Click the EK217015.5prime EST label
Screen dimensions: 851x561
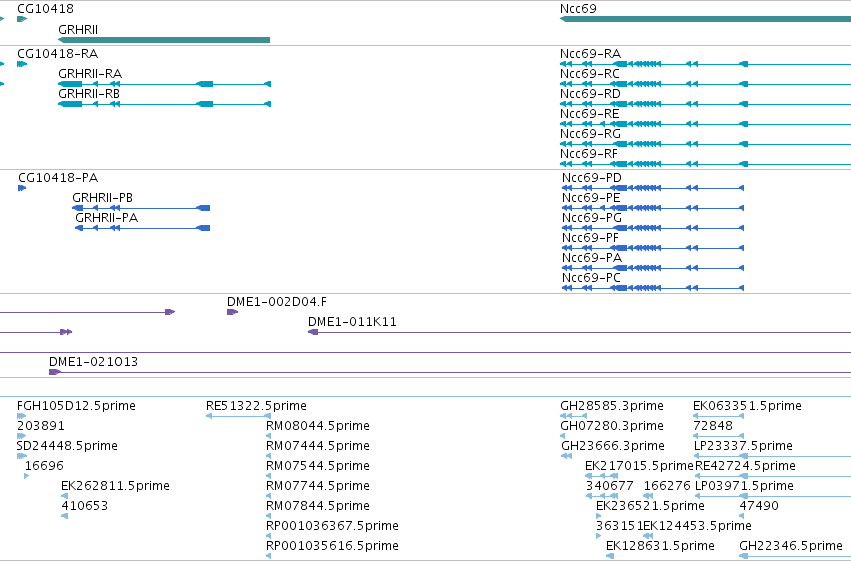639,466
